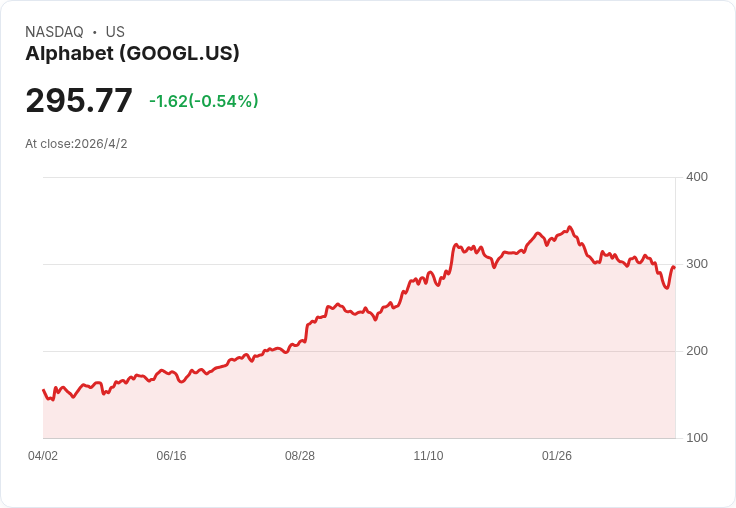
Task: Click the 04/02 date on x-axis
Action: 43,456
